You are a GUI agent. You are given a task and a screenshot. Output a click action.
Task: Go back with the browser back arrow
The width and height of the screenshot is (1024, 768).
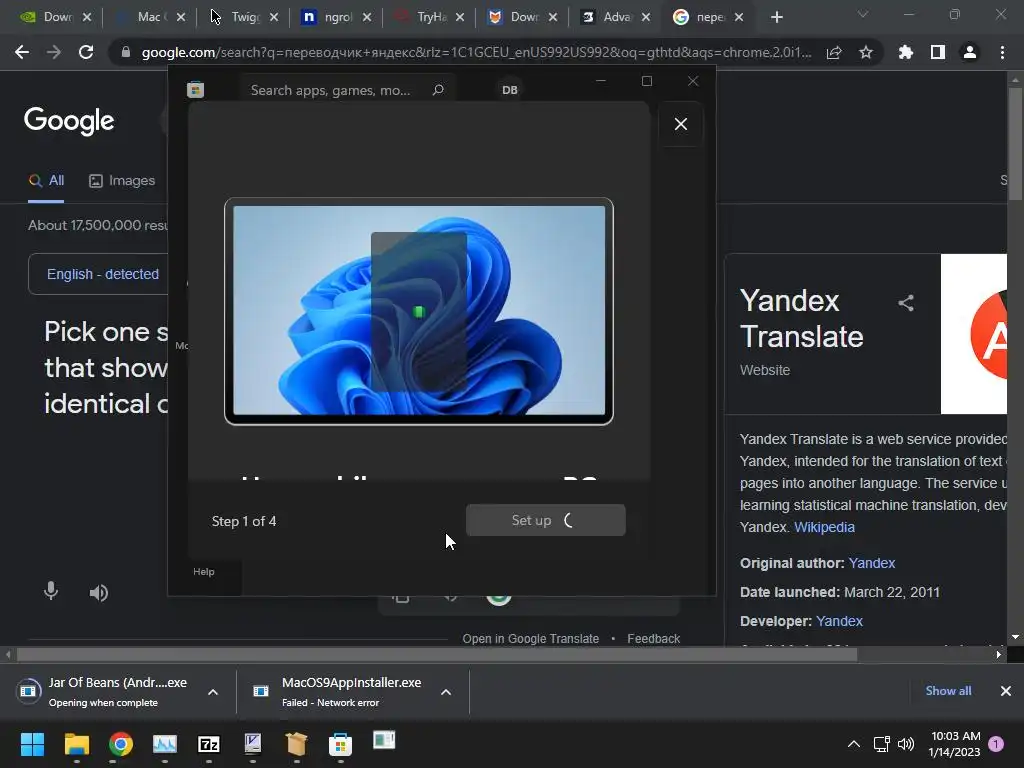(22, 52)
